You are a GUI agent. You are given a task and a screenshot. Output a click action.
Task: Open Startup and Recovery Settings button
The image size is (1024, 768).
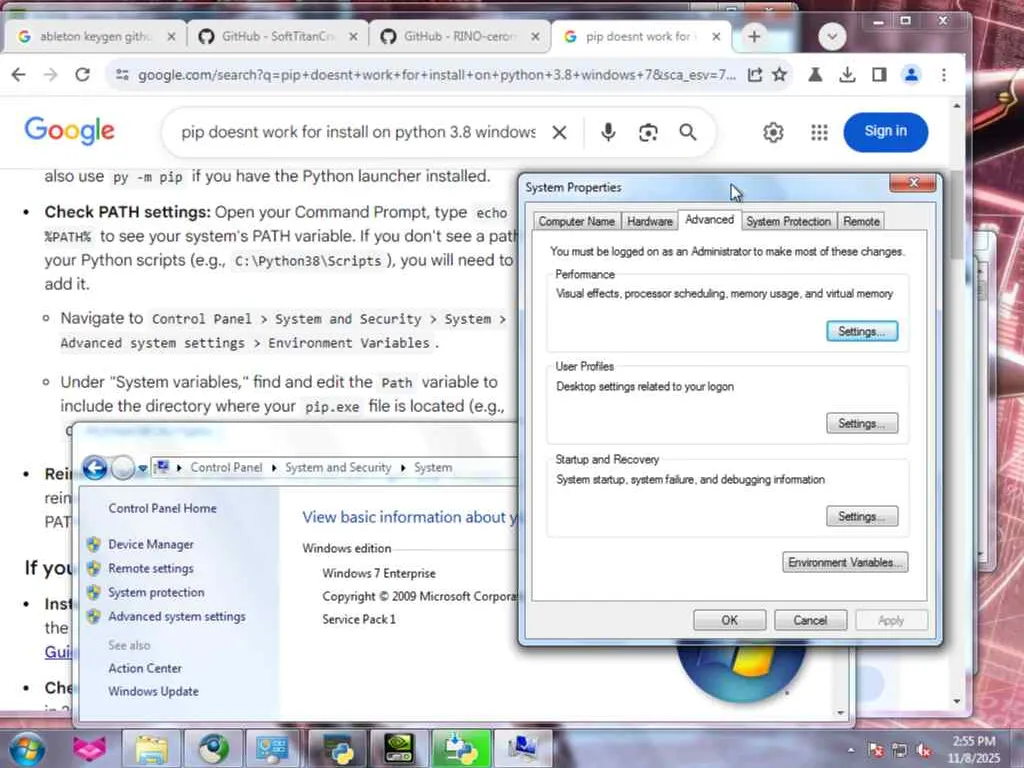tap(861, 516)
